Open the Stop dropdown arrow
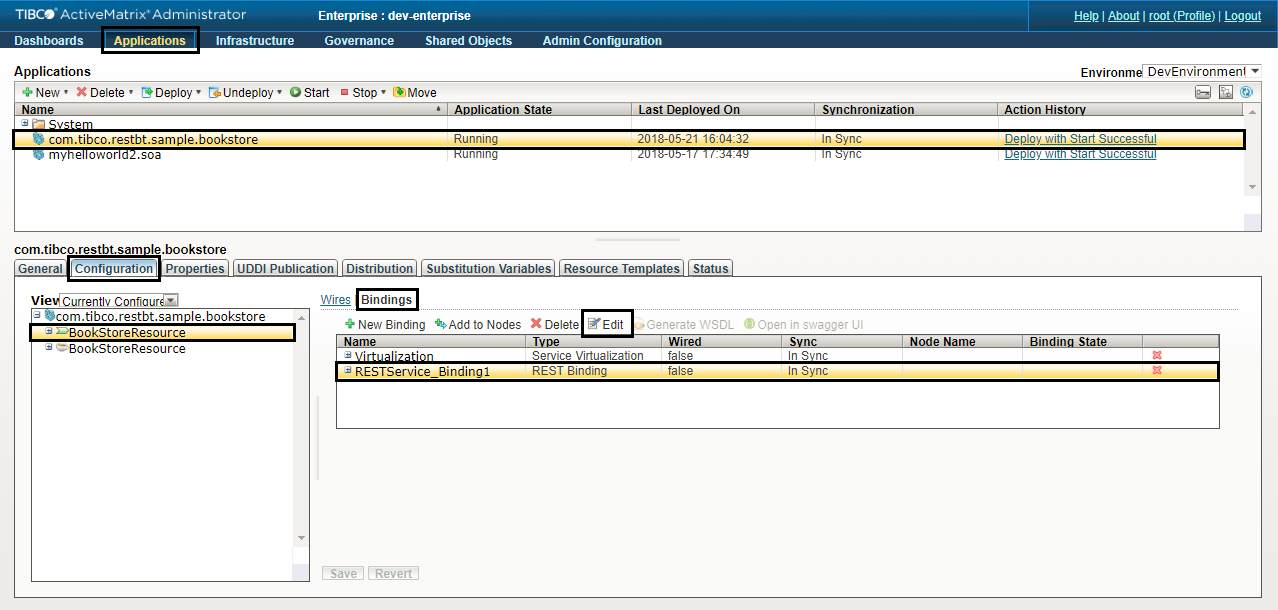1278x610 pixels. click(383, 92)
